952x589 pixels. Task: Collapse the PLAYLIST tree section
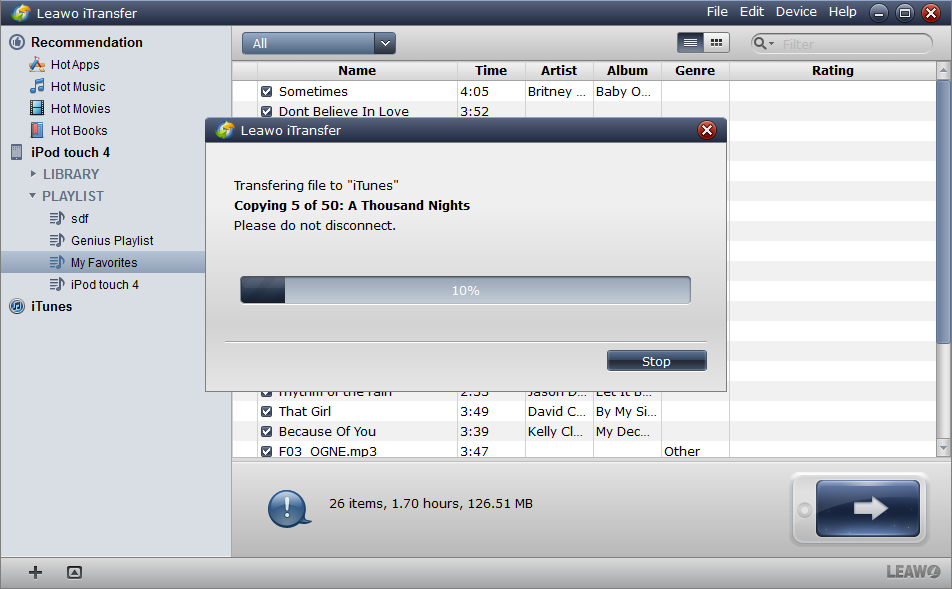33,196
